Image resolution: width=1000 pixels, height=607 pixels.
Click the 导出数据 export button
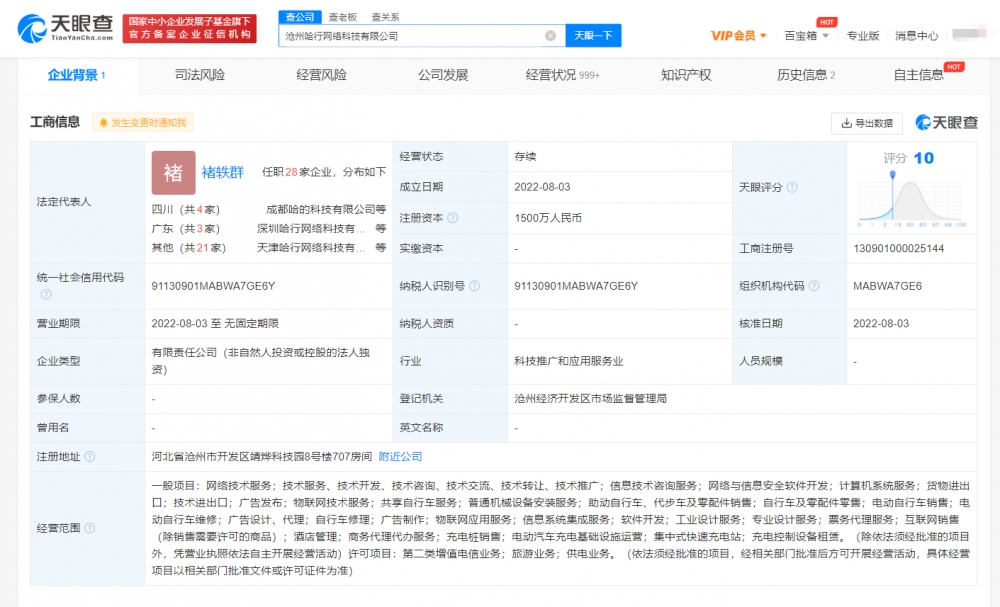click(866, 123)
